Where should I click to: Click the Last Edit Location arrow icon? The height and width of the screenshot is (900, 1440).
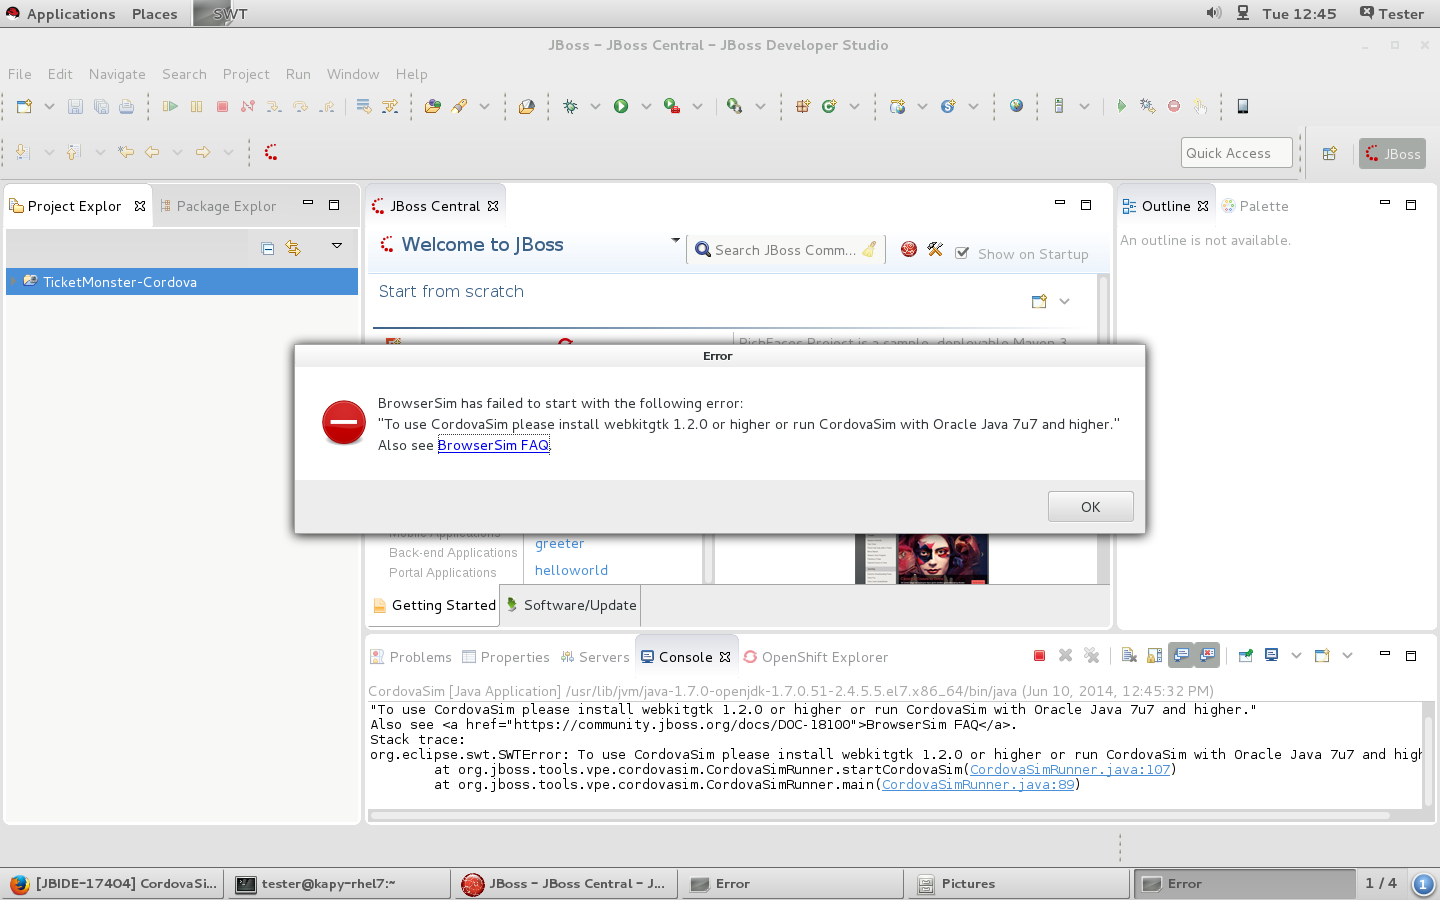pos(125,152)
